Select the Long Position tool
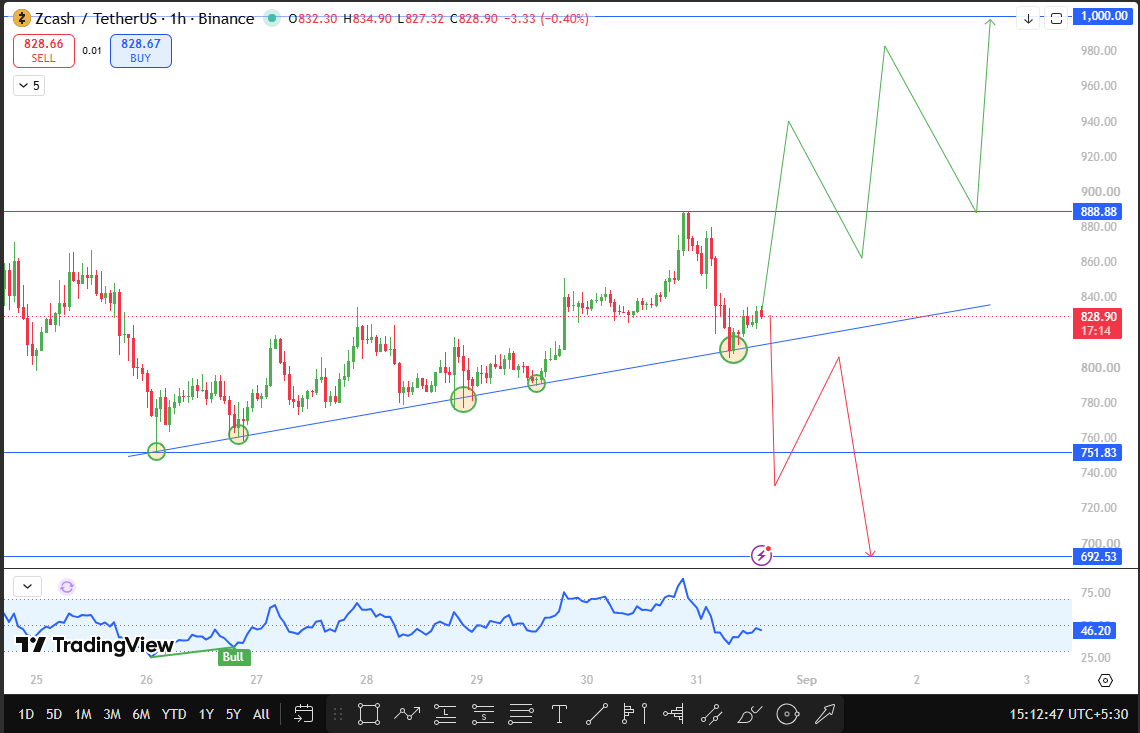The height and width of the screenshot is (733, 1140). (x=445, y=714)
